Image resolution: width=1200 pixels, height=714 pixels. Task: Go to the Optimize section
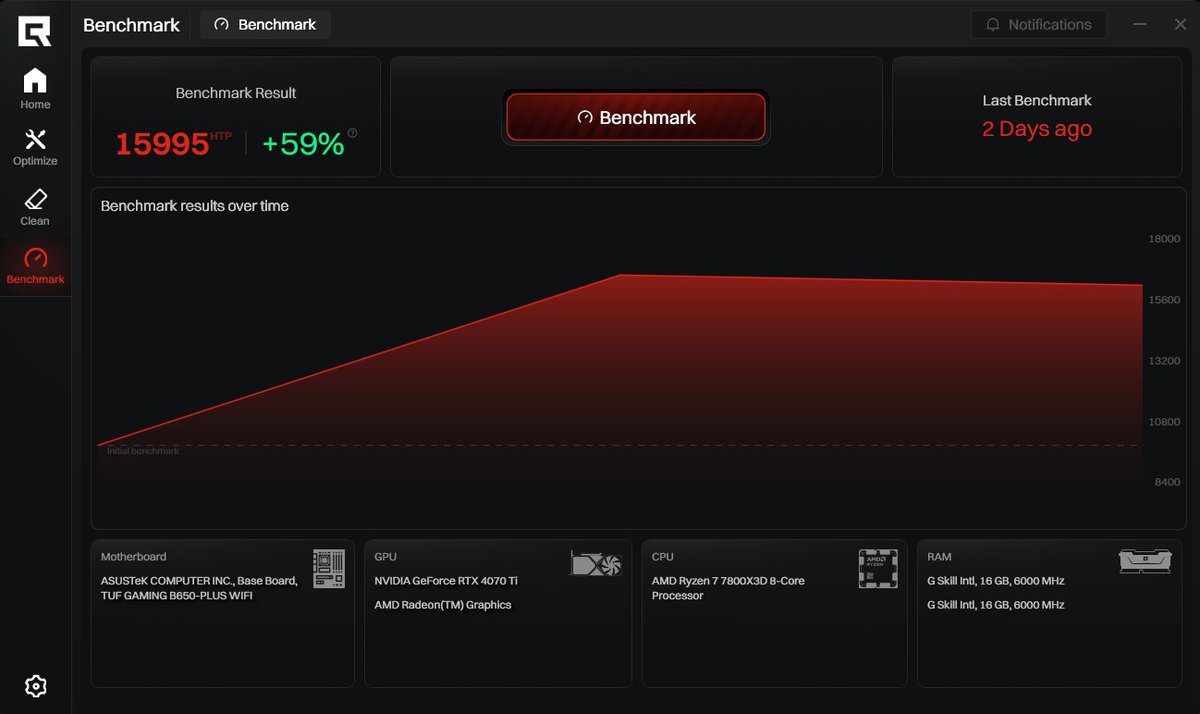pos(35,148)
